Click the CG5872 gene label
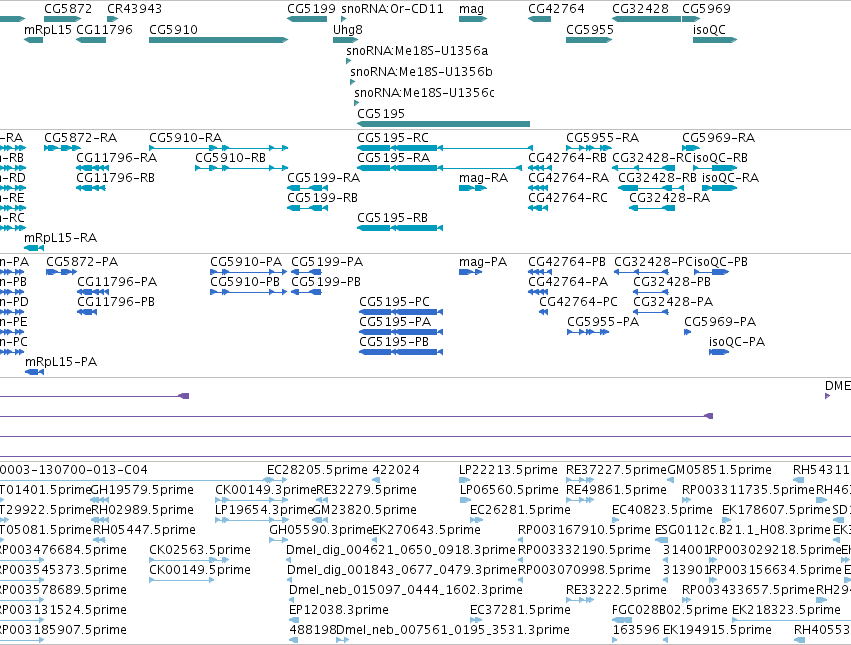The height and width of the screenshot is (645, 851). [x=68, y=9]
